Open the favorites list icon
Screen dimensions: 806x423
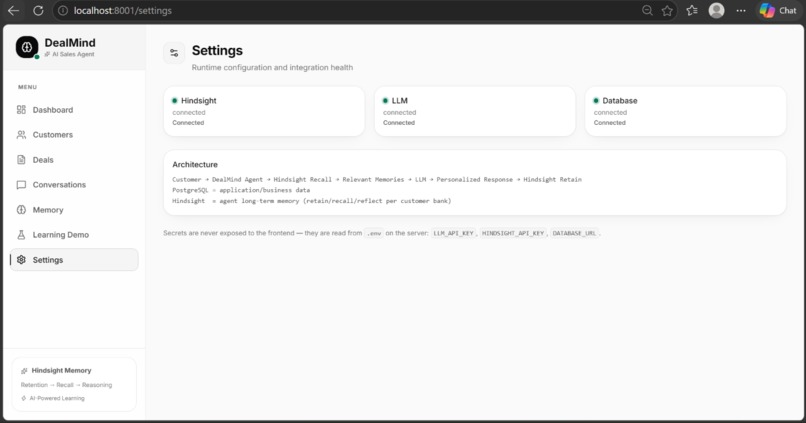(692, 10)
